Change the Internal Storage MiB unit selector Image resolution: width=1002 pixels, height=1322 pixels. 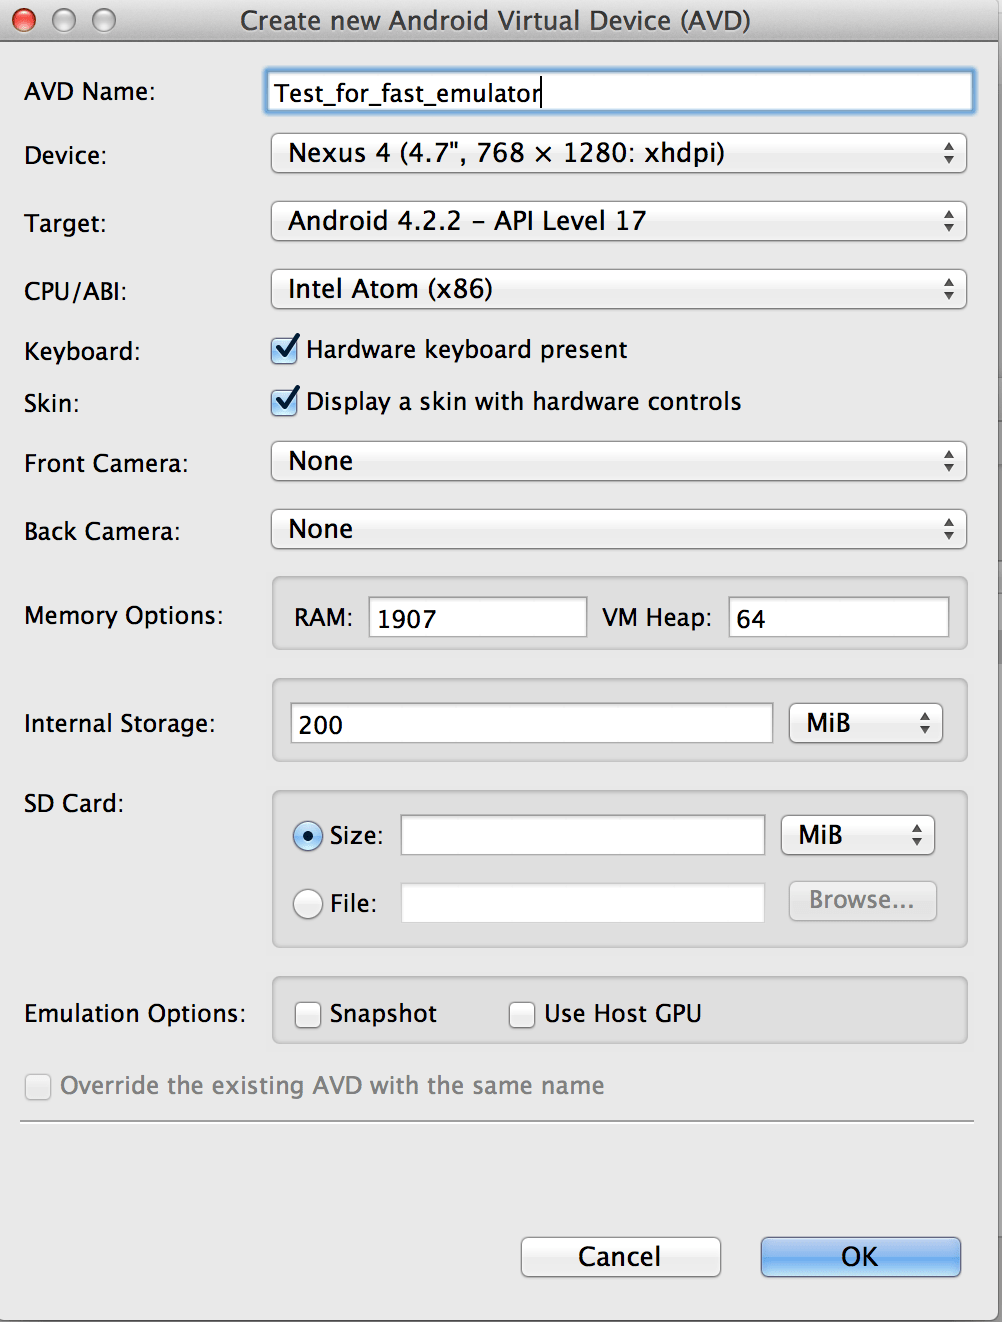pyautogui.click(x=865, y=723)
